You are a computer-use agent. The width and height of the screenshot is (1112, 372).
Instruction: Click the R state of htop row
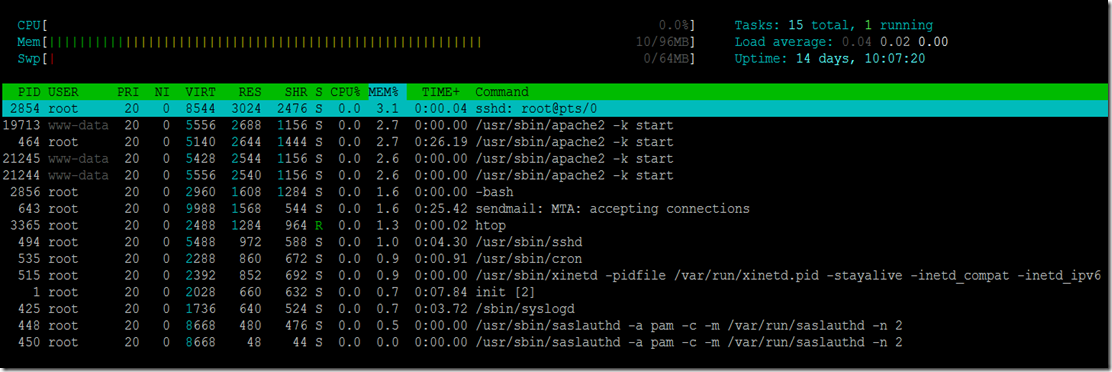point(319,225)
